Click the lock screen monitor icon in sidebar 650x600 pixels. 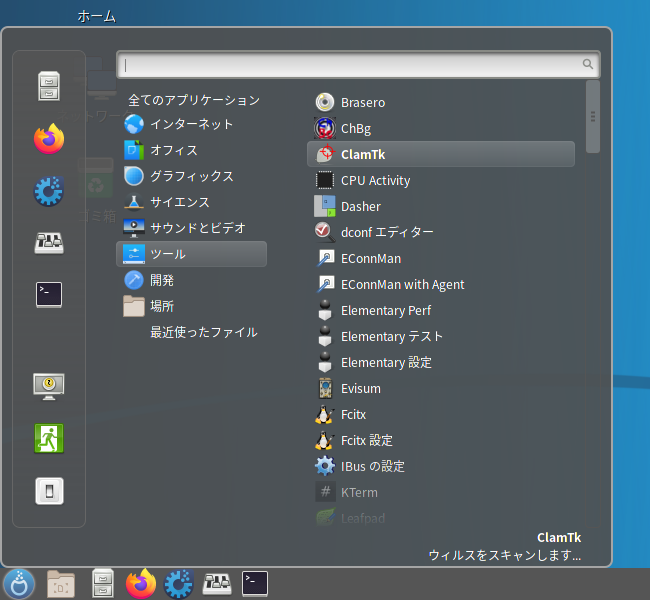(49, 386)
